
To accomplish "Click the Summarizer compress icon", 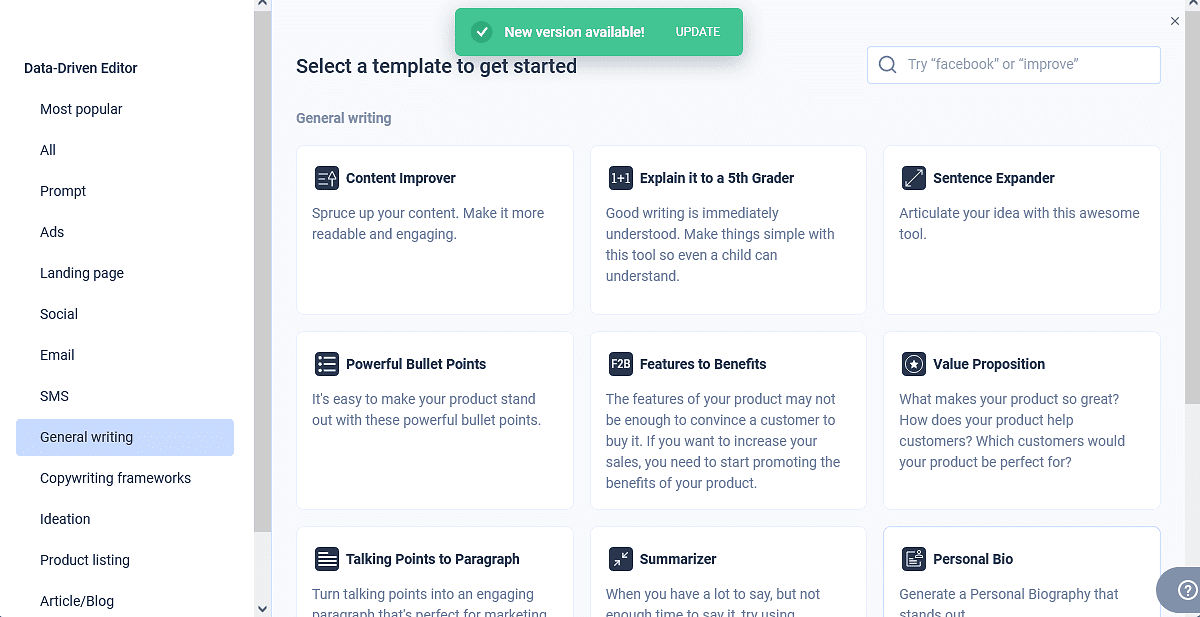I will point(620,559).
